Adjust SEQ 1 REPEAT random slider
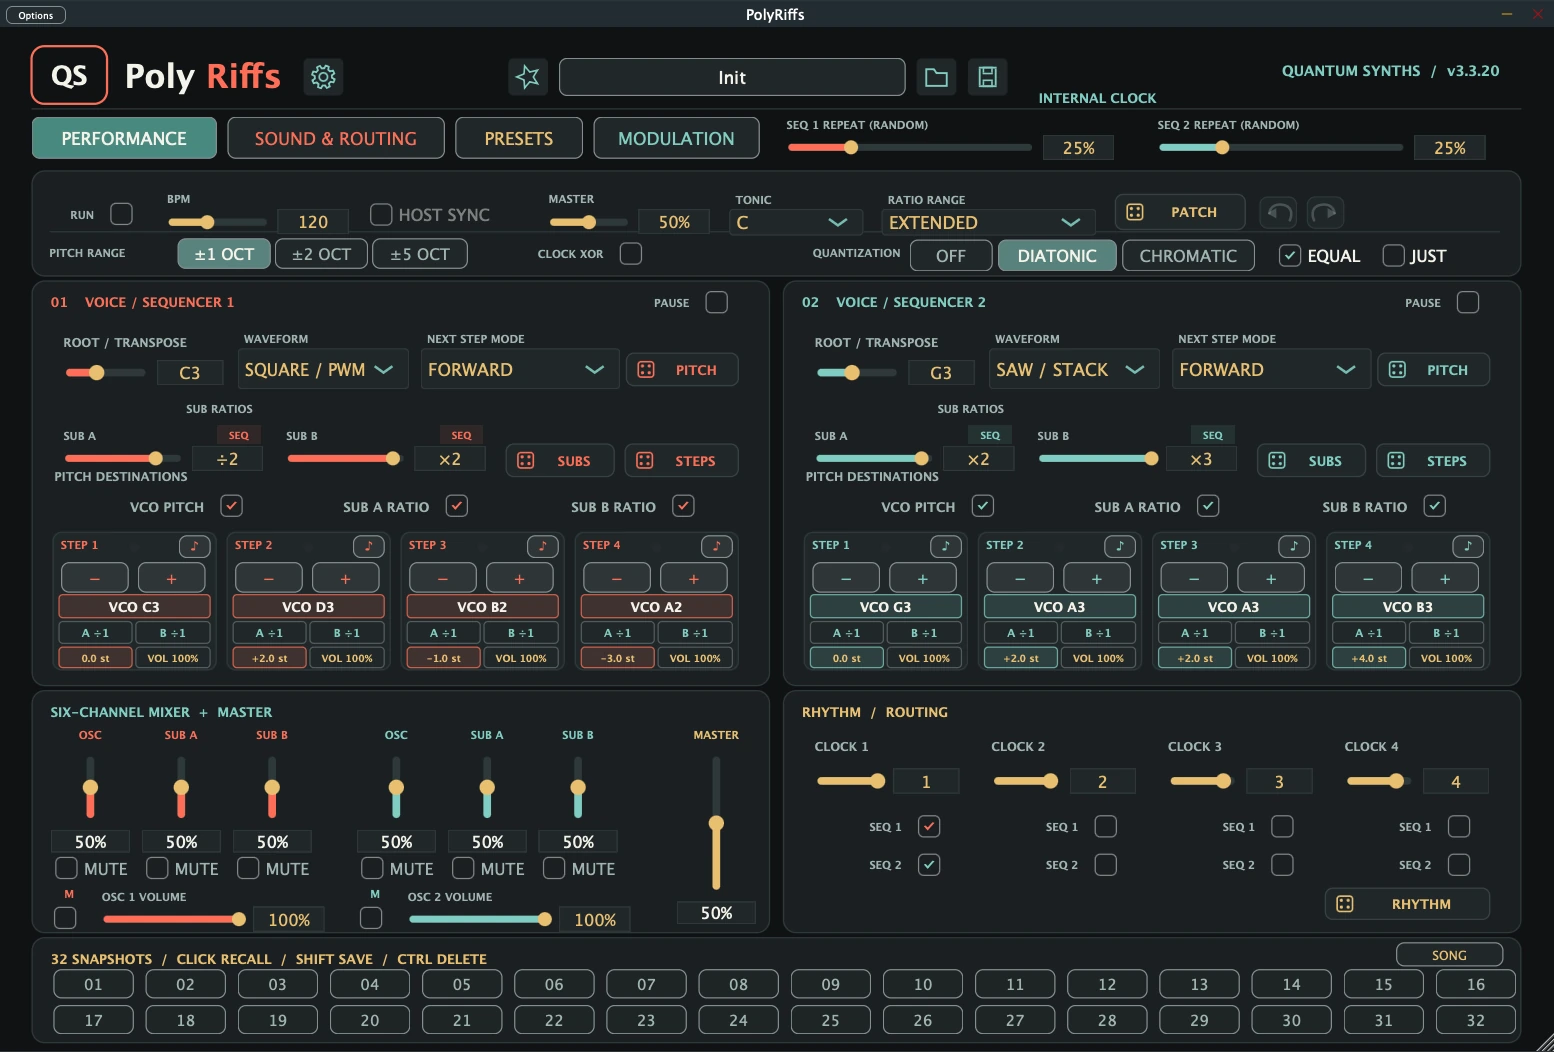 [910, 147]
